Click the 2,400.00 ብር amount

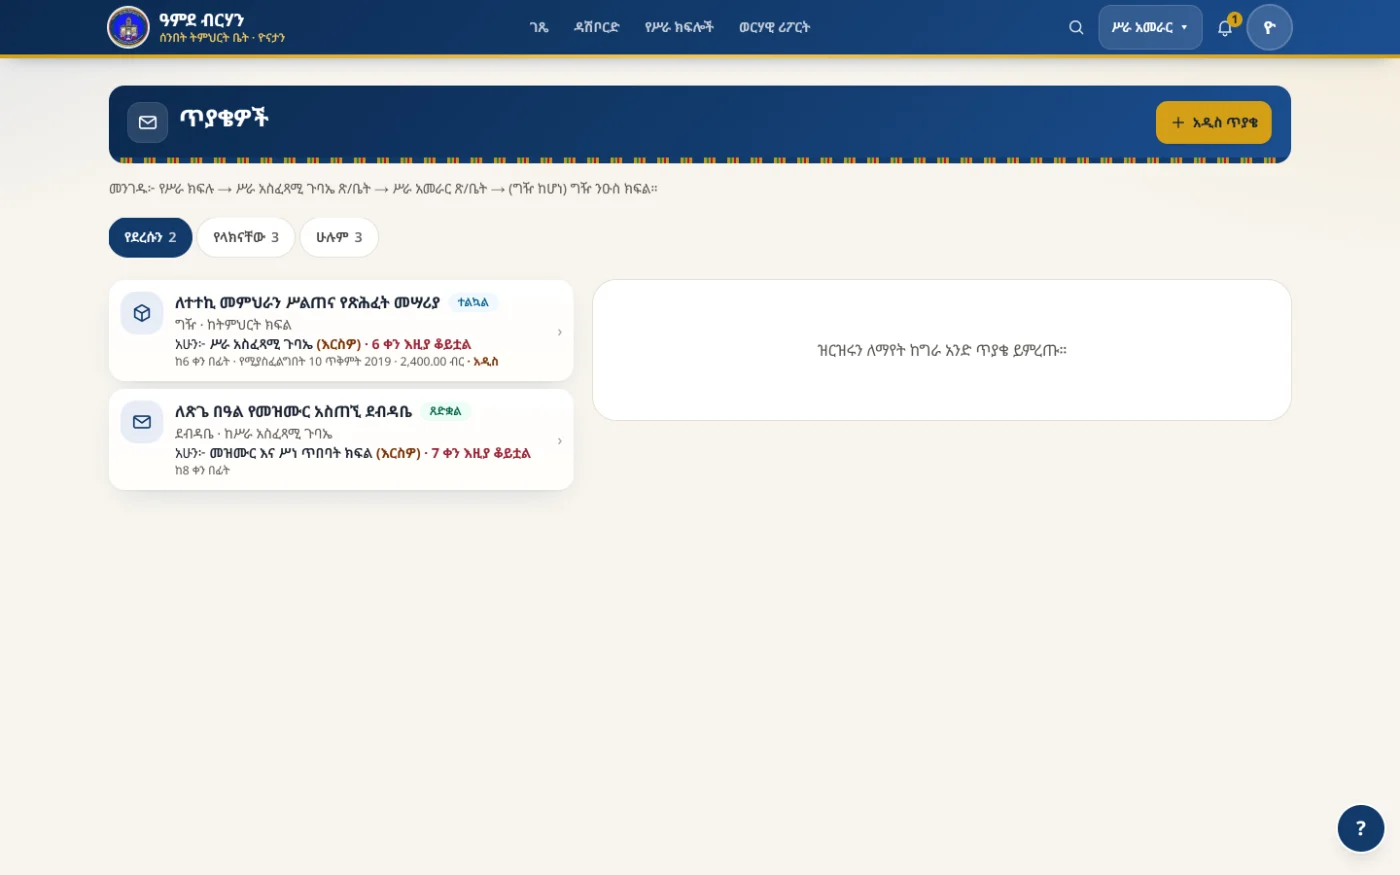coord(432,361)
